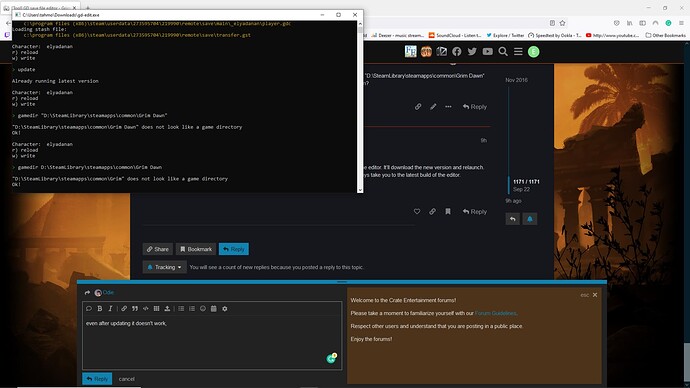Open Deezer bookmark in bookmarks bar
690x388 pixels.
coord(398,35)
